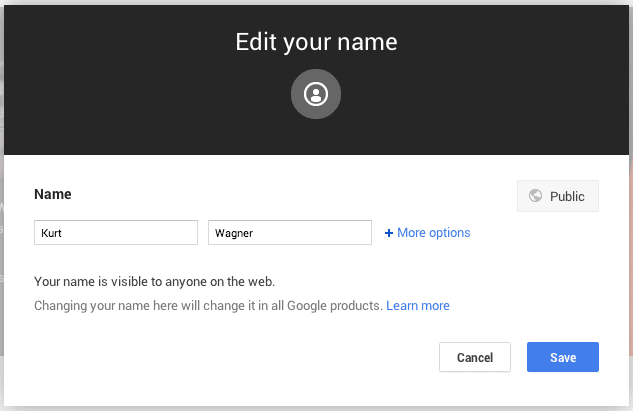Click 'Your name is visible to anyone' text
This screenshot has height=411, width=633.
point(154,281)
